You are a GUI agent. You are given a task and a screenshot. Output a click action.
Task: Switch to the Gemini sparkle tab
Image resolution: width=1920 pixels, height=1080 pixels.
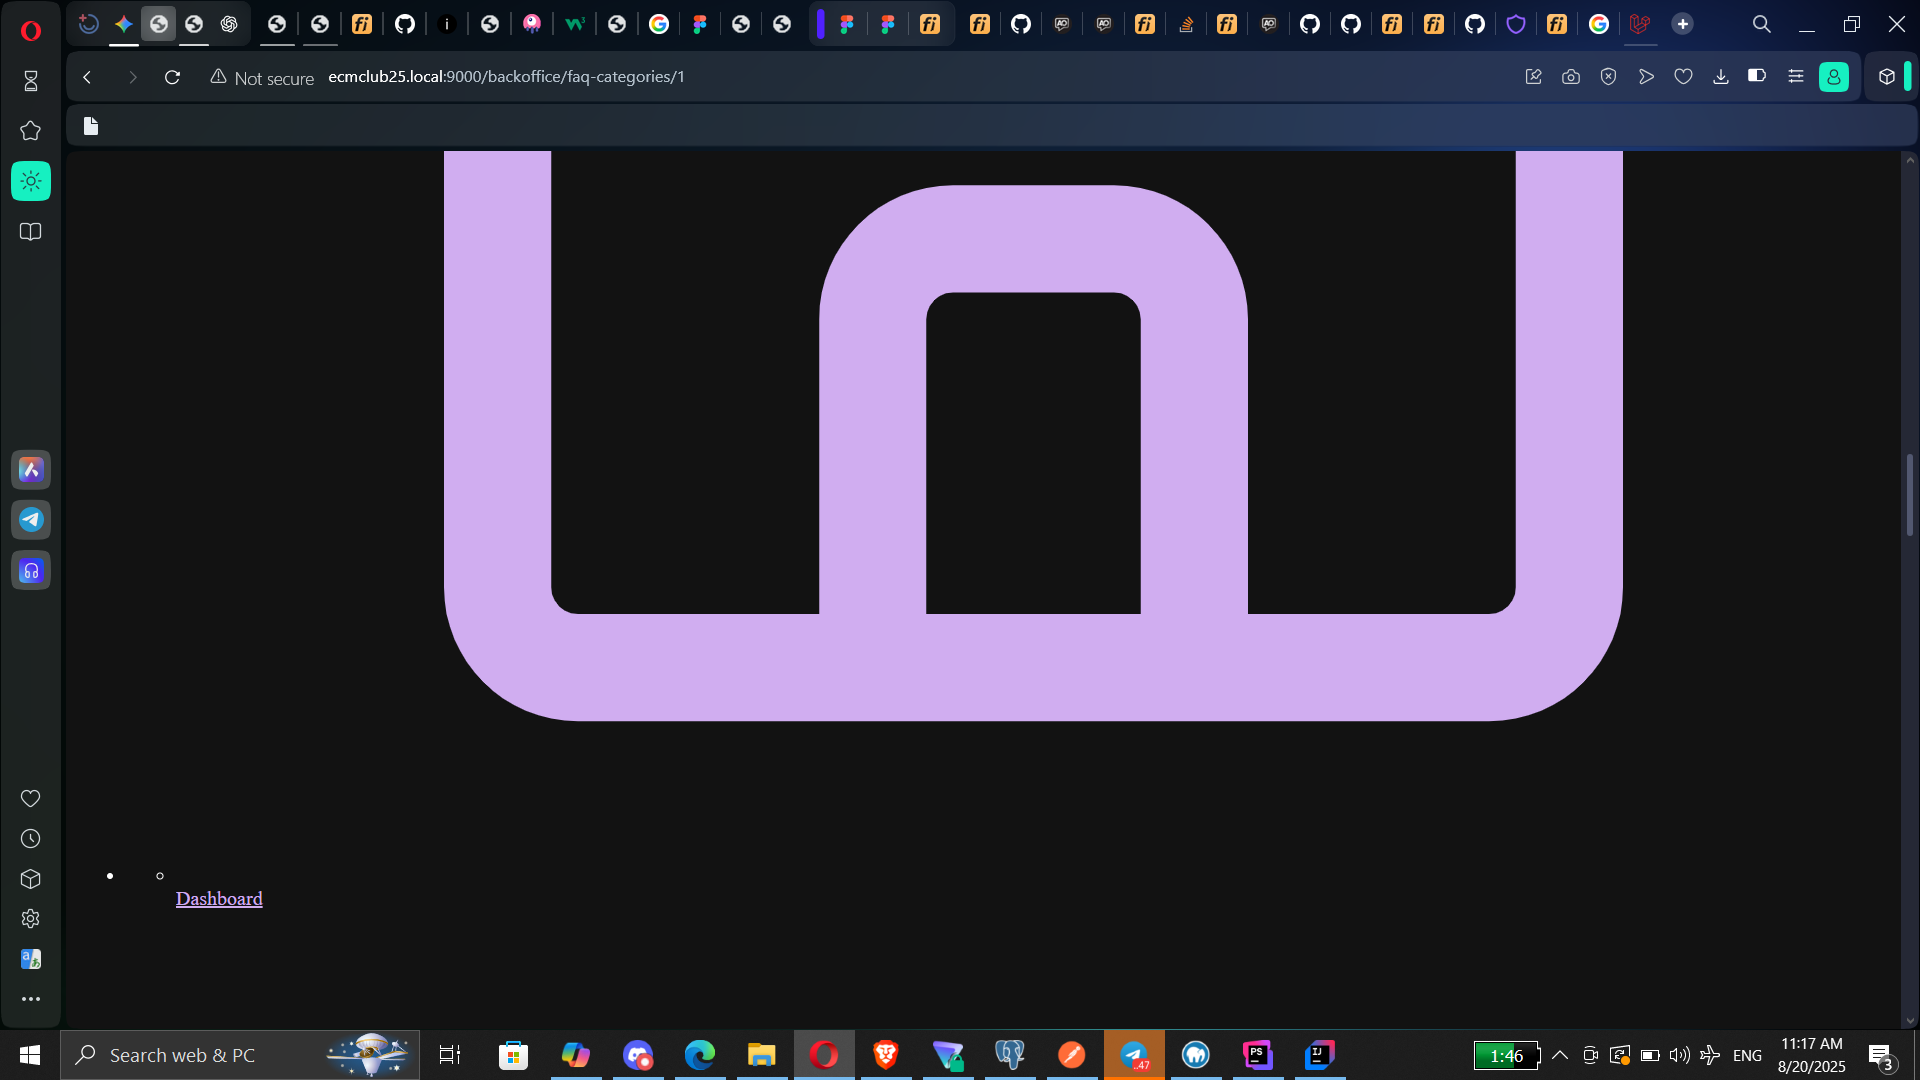[124, 24]
